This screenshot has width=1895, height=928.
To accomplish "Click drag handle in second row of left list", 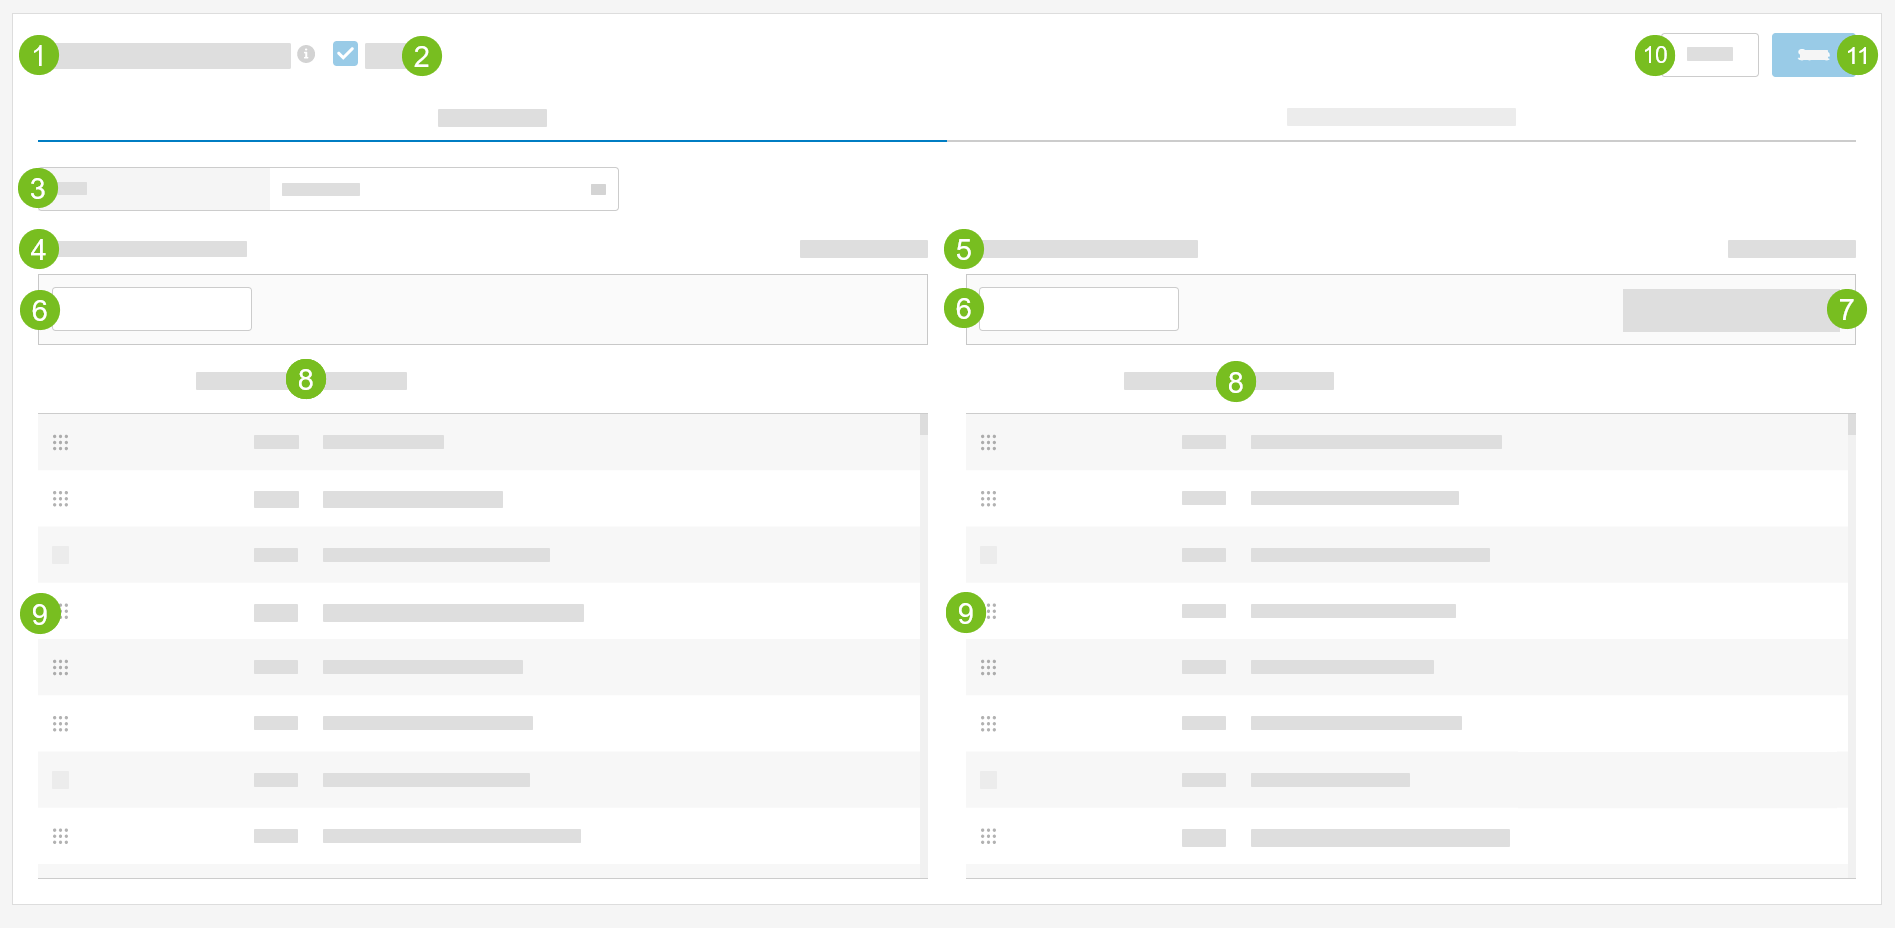I will pos(60,498).
